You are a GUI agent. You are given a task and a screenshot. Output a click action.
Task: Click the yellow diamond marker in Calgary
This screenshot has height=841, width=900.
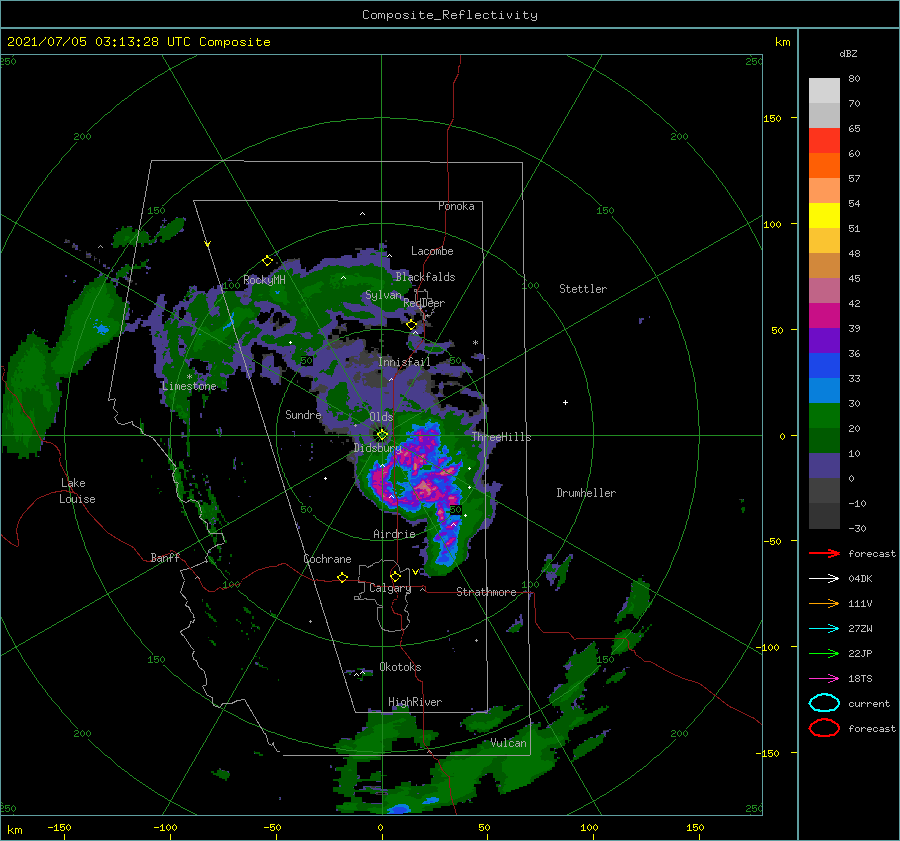pyautogui.click(x=395, y=576)
